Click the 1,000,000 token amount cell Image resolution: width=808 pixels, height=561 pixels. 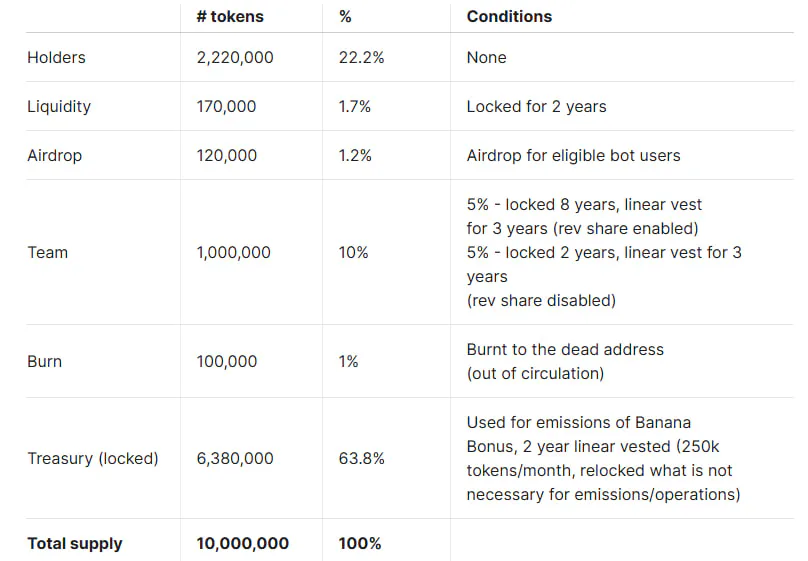click(x=233, y=252)
